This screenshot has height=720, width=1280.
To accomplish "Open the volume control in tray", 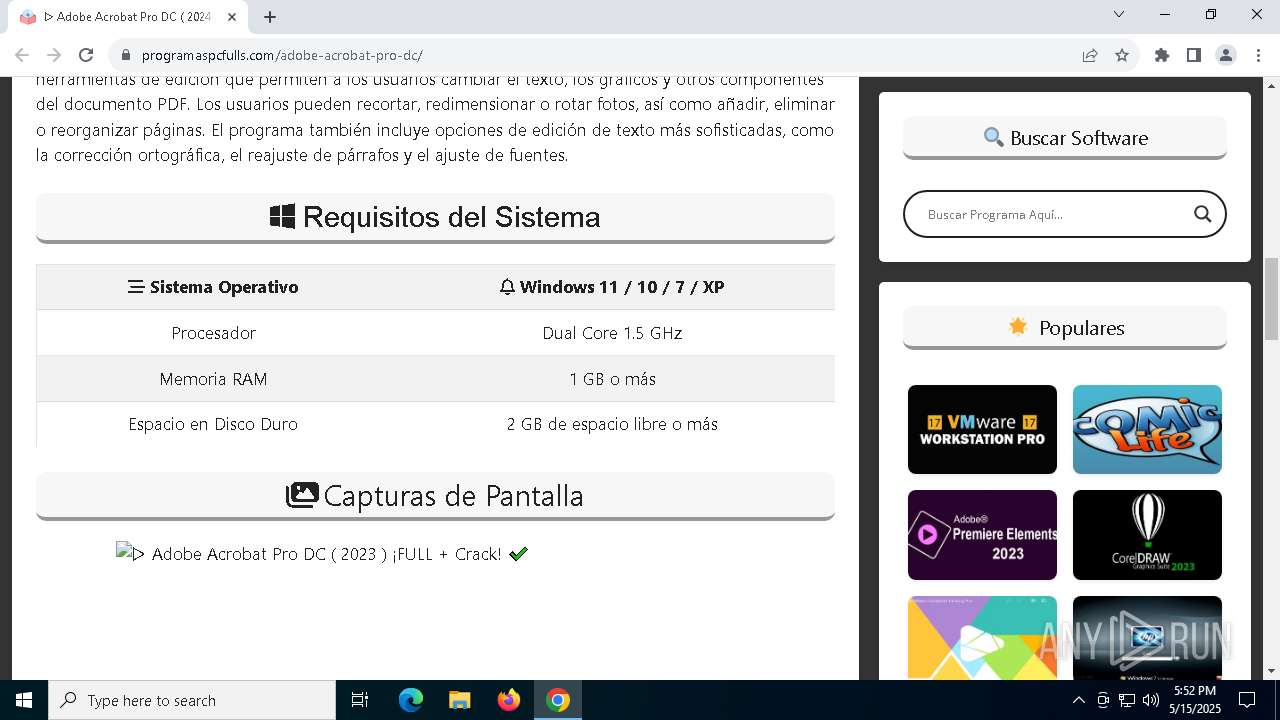I will tap(1151, 700).
